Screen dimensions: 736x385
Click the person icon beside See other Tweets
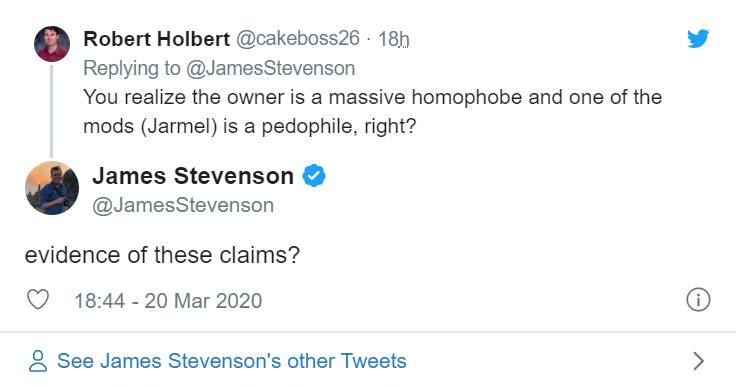(x=38, y=361)
